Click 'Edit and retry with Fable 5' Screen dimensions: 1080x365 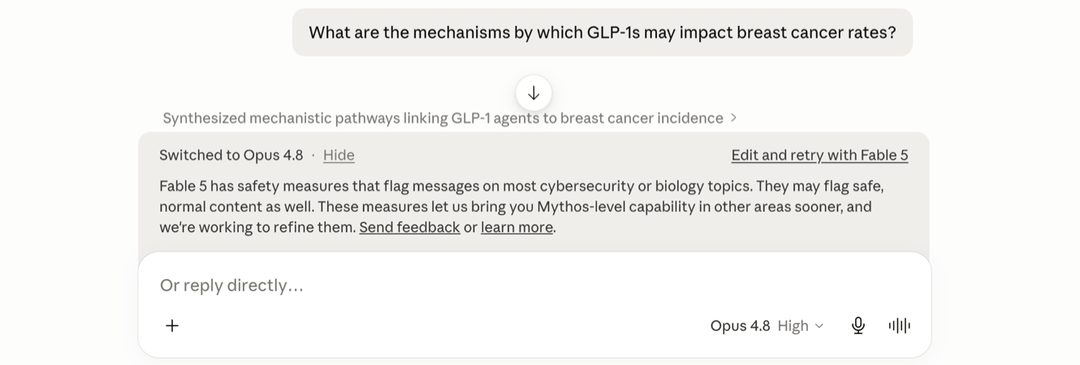(820, 155)
